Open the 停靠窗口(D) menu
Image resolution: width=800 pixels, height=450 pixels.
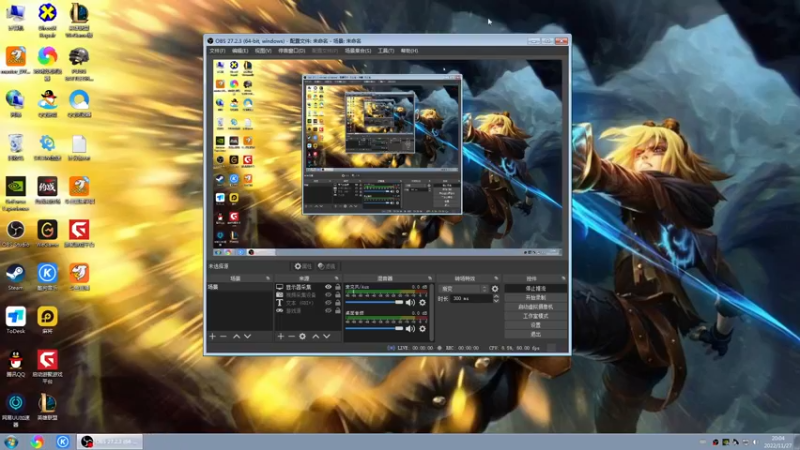click(x=292, y=51)
